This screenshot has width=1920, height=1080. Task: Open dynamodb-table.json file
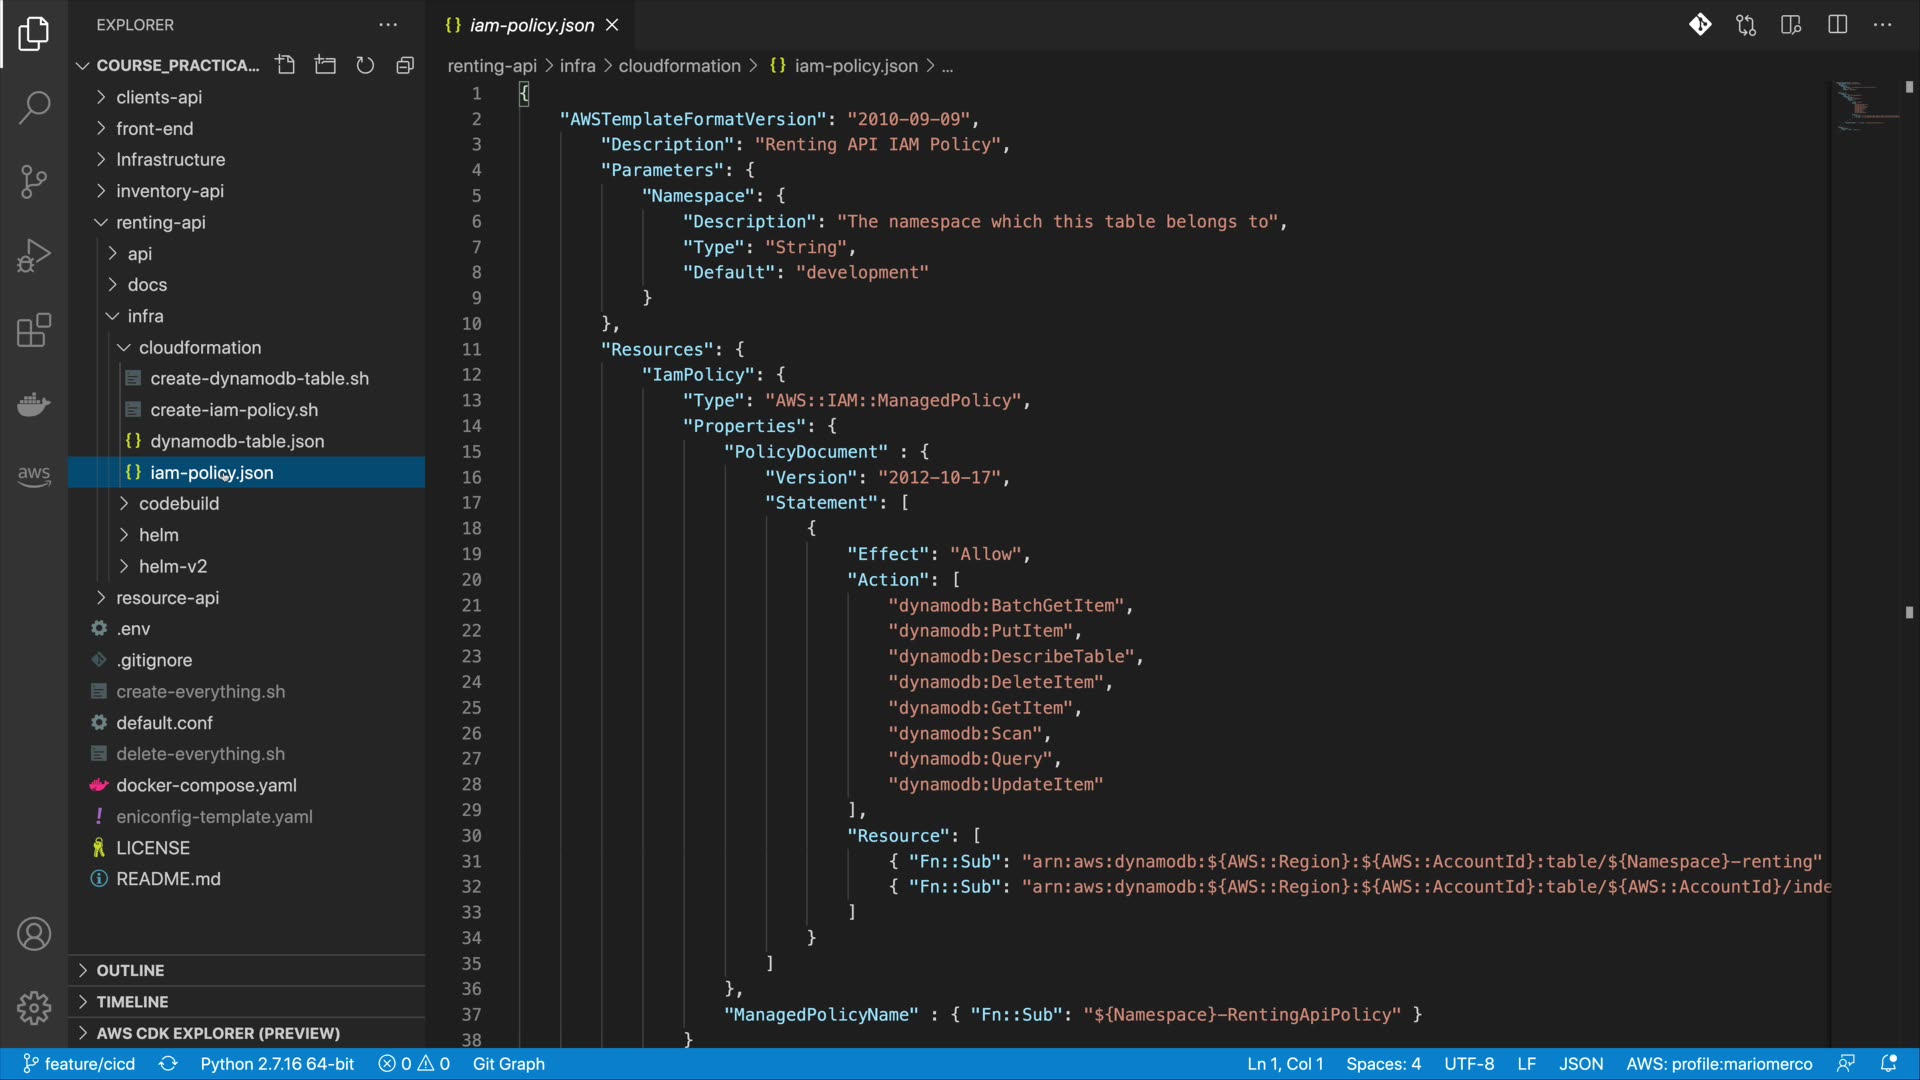coord(237,441)
